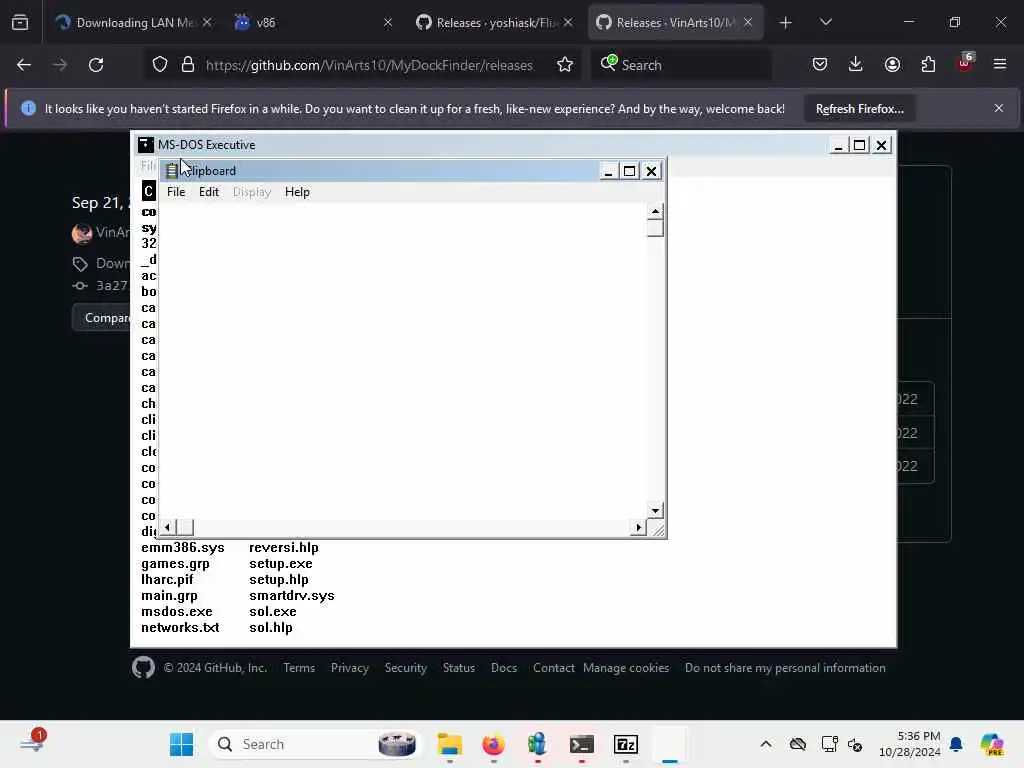Open tracking protection shield icon
Screen dimensions: 1024x768
[160, 65]
